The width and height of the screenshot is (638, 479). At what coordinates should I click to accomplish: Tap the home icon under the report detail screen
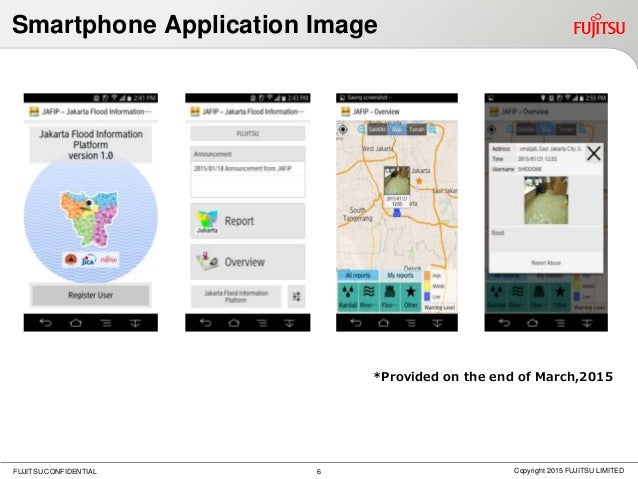click(x=532, y=323)
